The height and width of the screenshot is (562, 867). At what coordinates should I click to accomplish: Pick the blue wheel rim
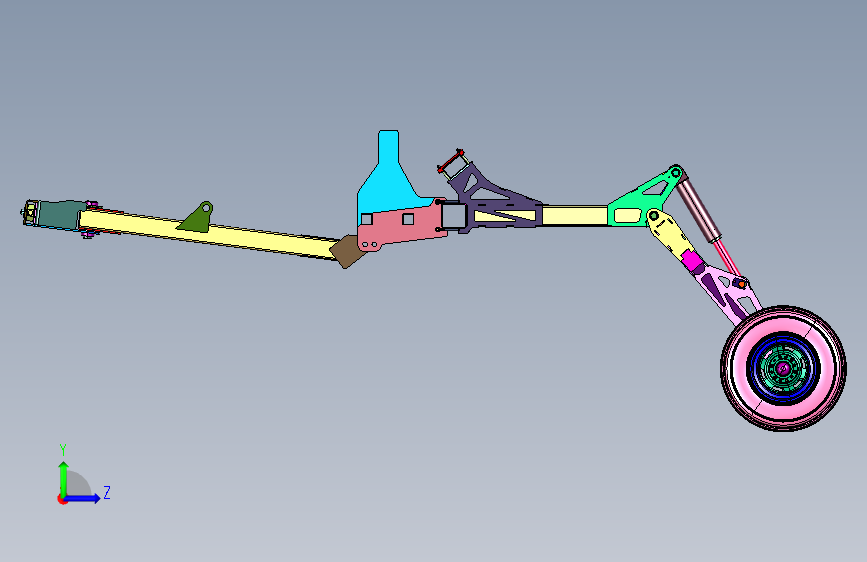point(754,369)
